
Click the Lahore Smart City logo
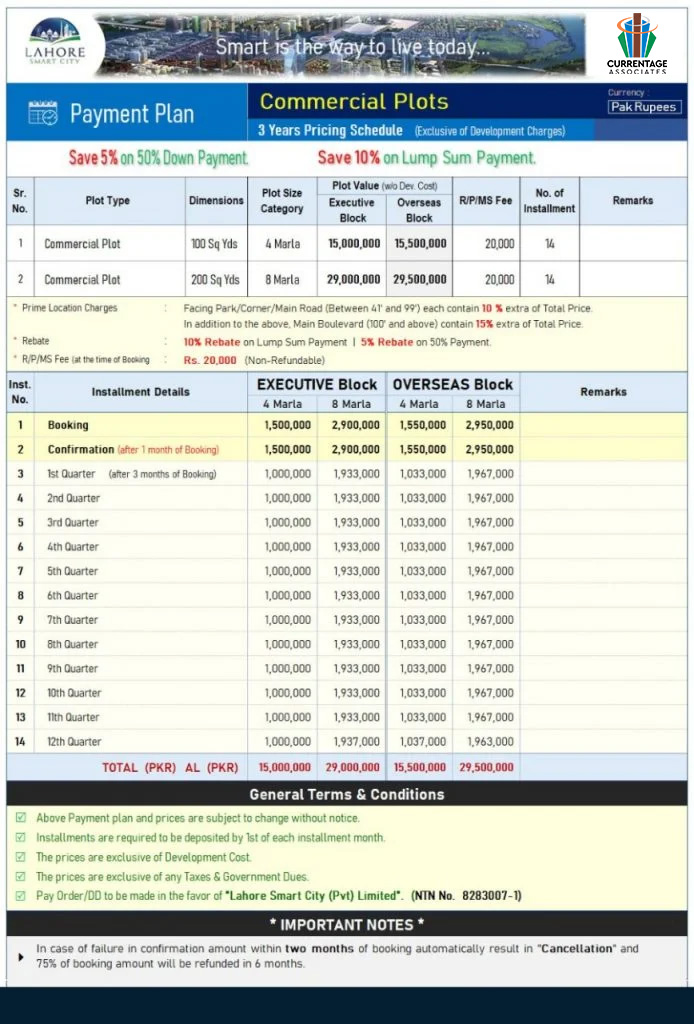tap(55, 41)
